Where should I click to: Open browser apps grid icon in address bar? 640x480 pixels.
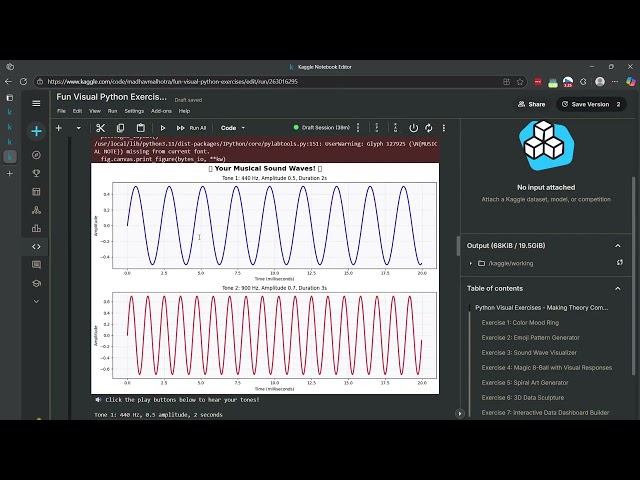(x=507, y=82)
